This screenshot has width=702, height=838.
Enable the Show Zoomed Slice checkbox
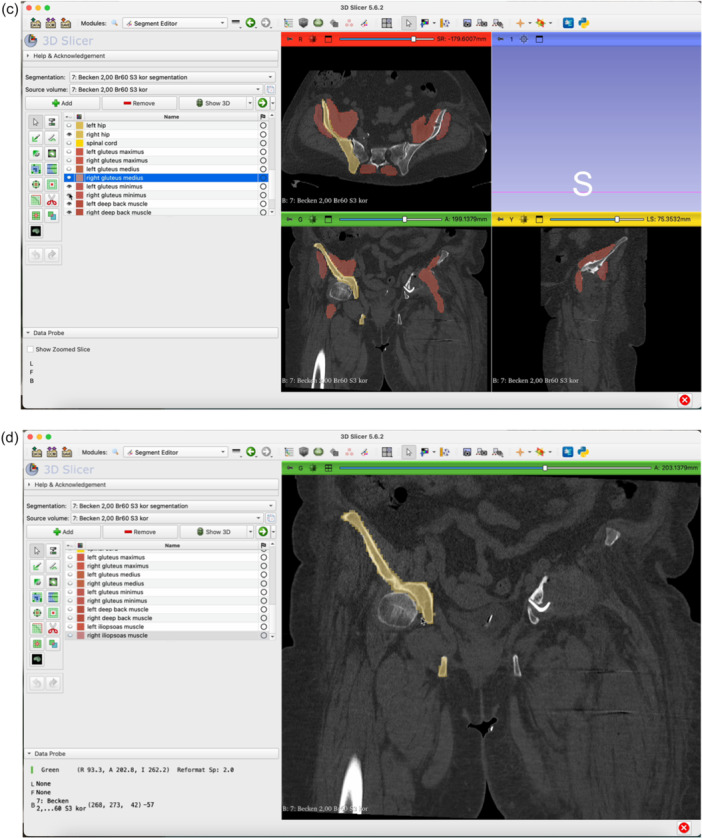[30, 349]
